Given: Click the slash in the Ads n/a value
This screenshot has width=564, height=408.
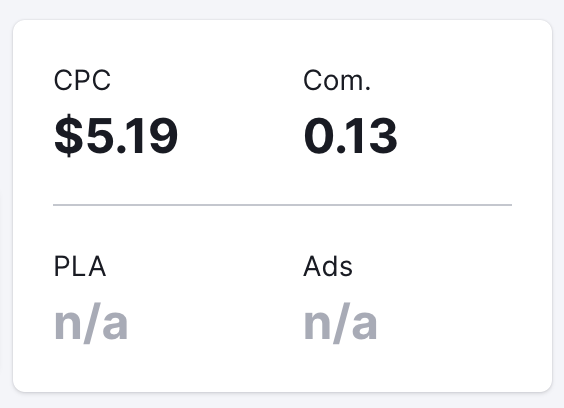Looking at the screenshot, I should pos(341,323).
